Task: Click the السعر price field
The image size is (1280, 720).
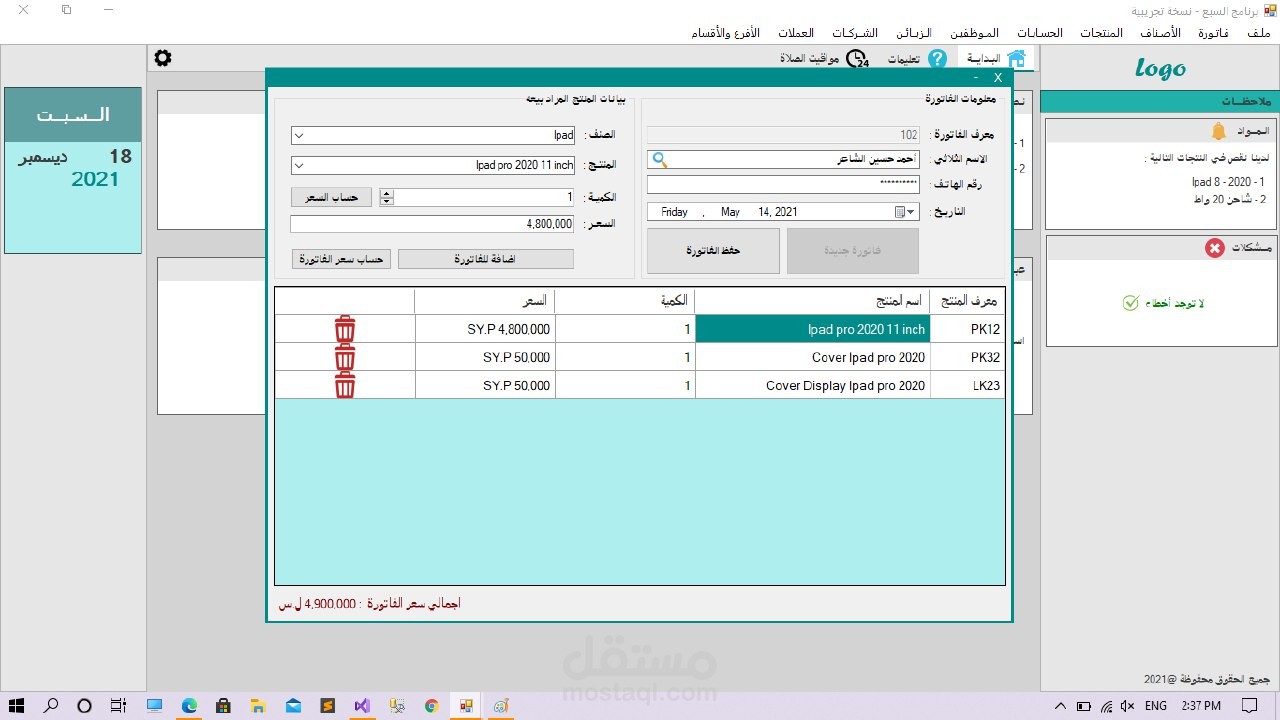Action: 432,224
